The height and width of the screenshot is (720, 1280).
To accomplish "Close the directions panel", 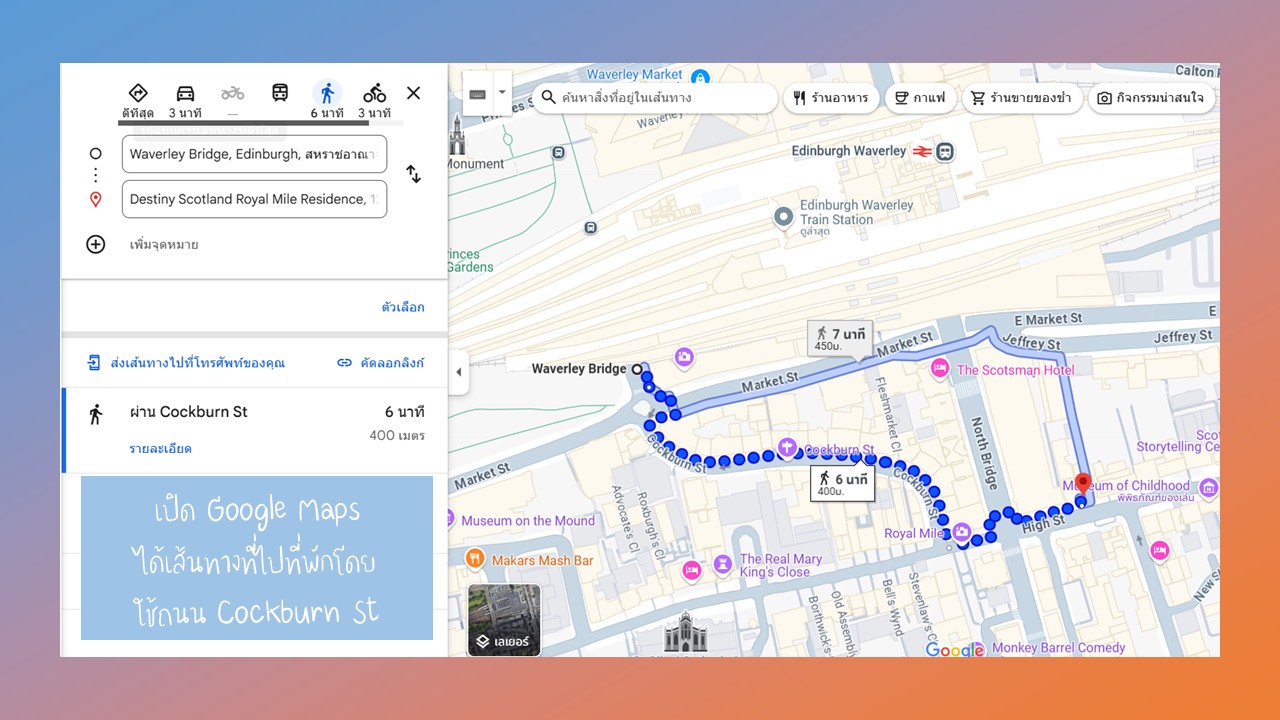I will (x=413, y=93).
